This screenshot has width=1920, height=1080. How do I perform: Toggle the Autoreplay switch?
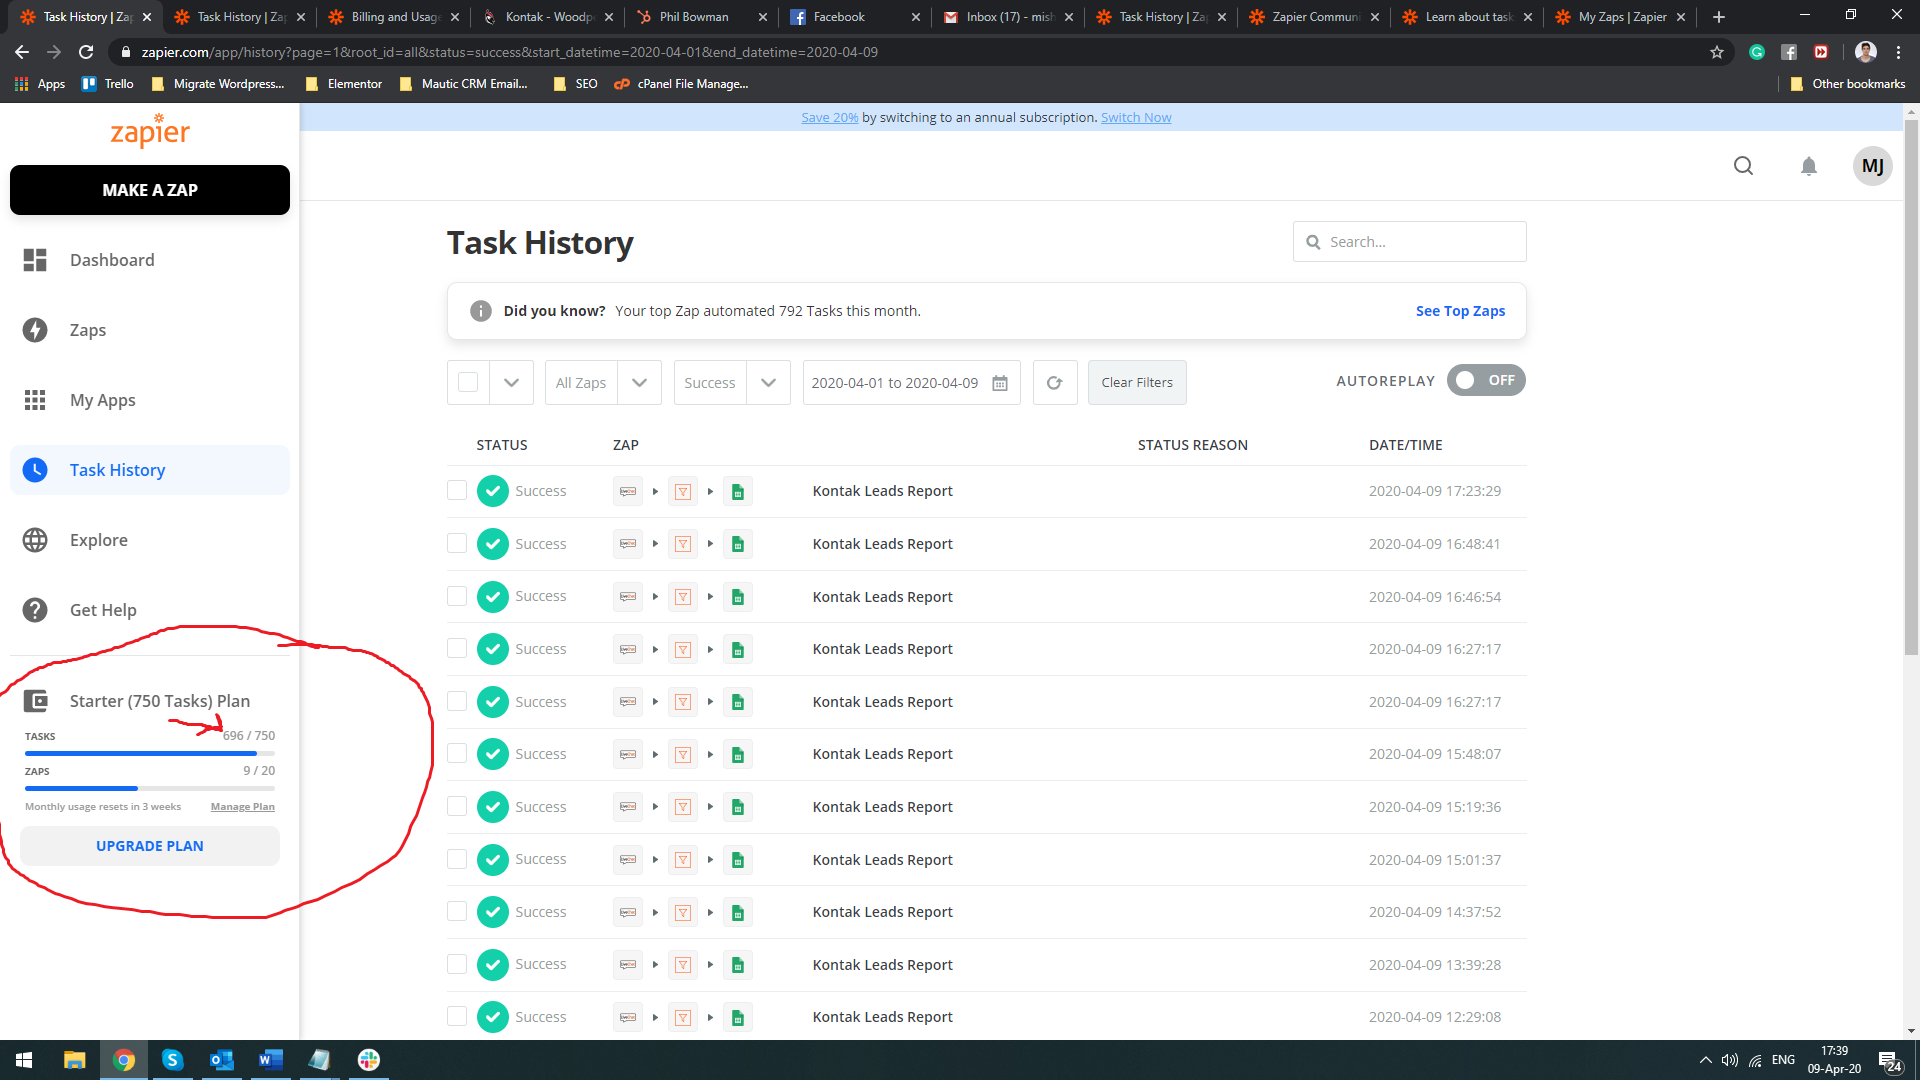1485,380
